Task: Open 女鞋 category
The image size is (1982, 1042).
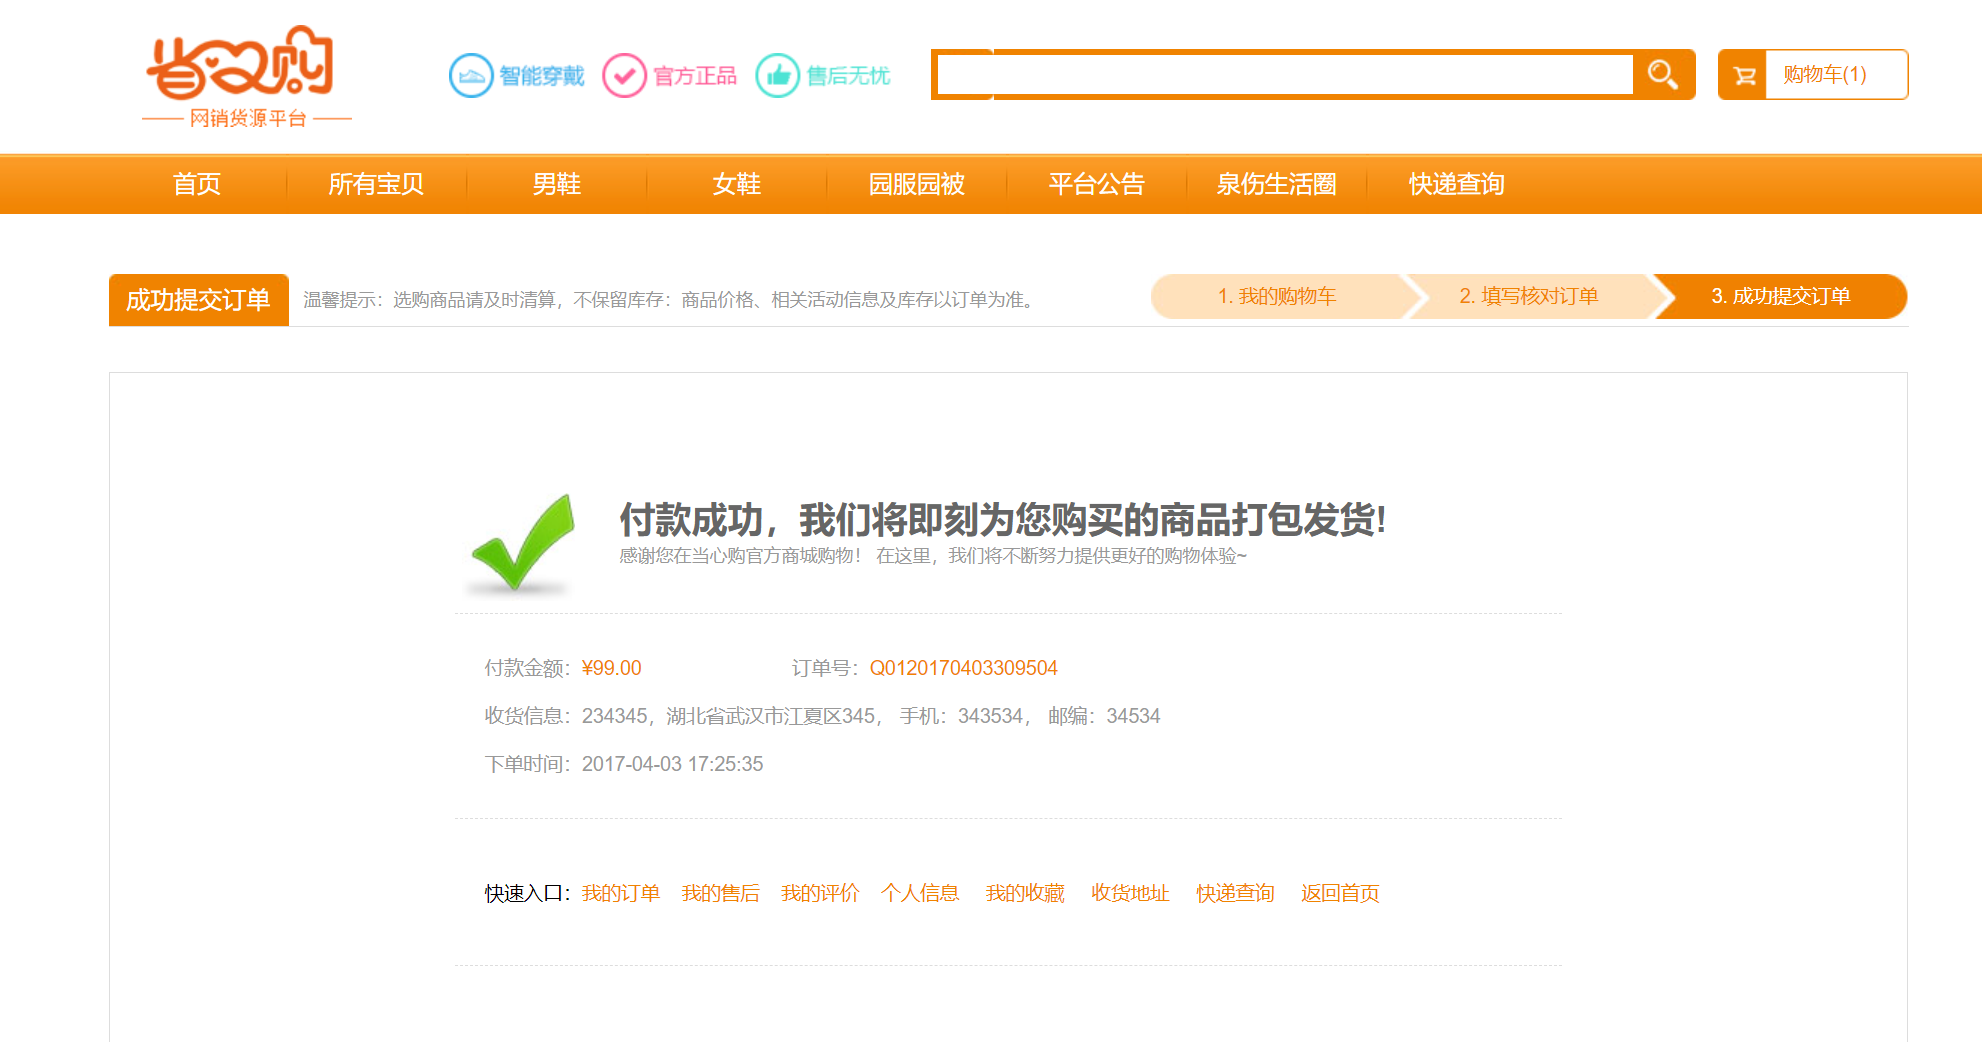Action: 737,184
